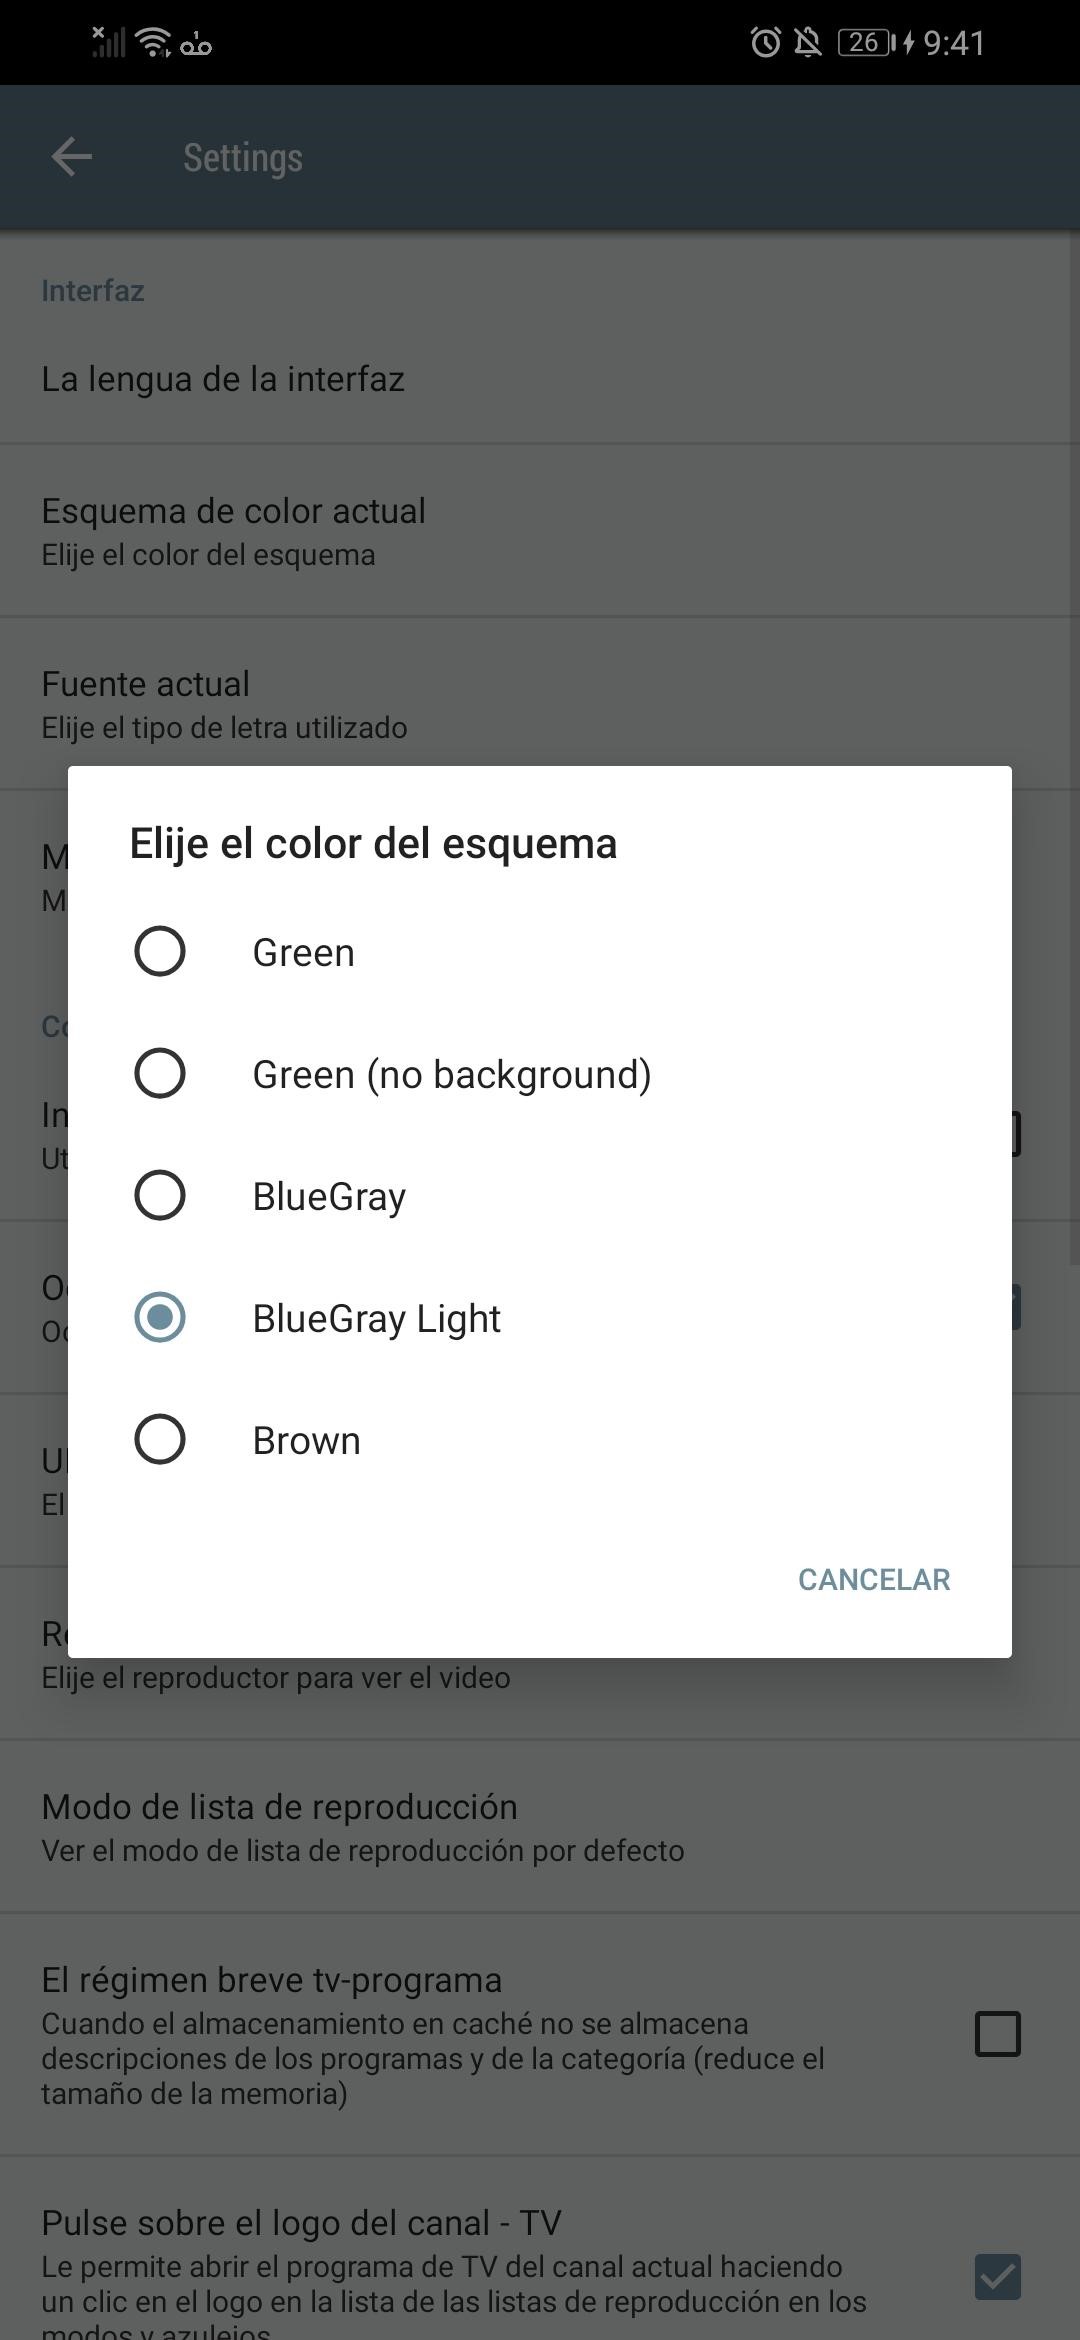This screenshot has height=2340, width=1080.
Task: Tap the back arrow in Settings header
Action: coord(71,157)
